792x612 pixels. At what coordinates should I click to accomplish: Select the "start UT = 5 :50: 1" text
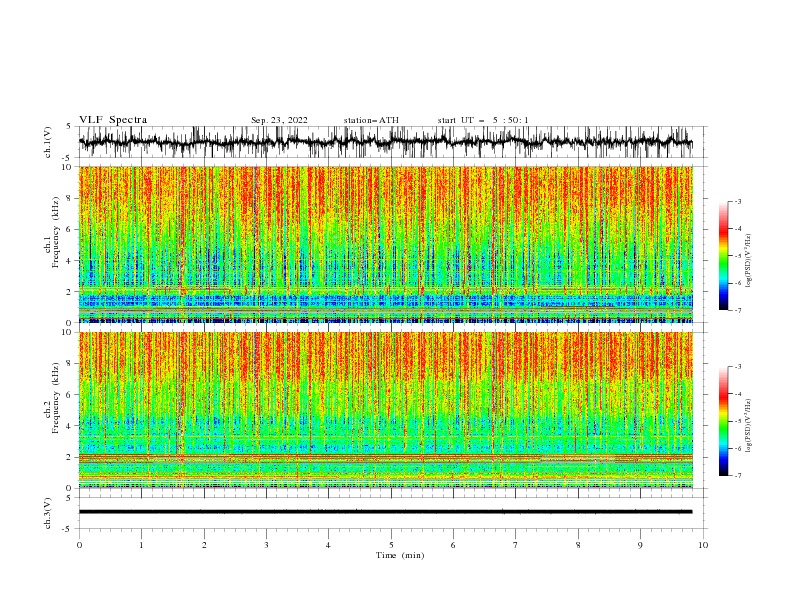[483, 120]
